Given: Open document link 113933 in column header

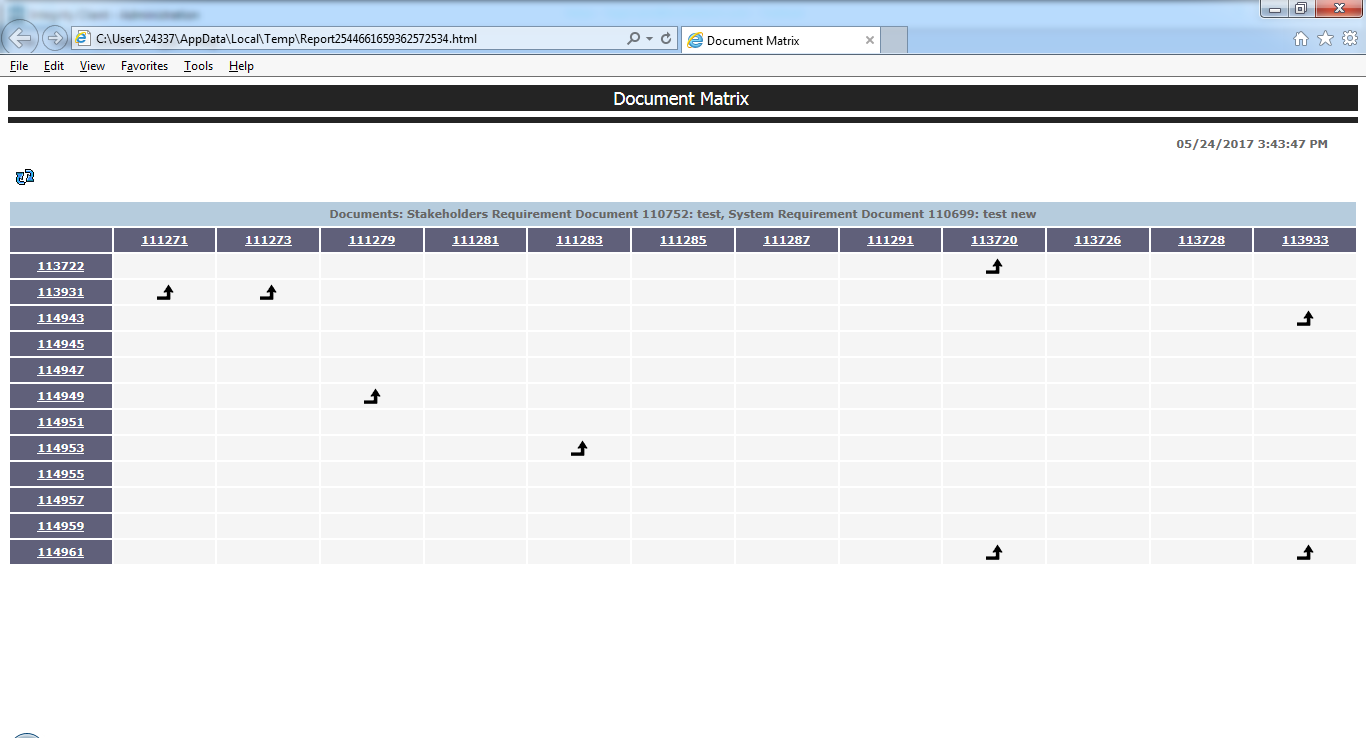Looking at the screenshot, I should click(1304, 240).
